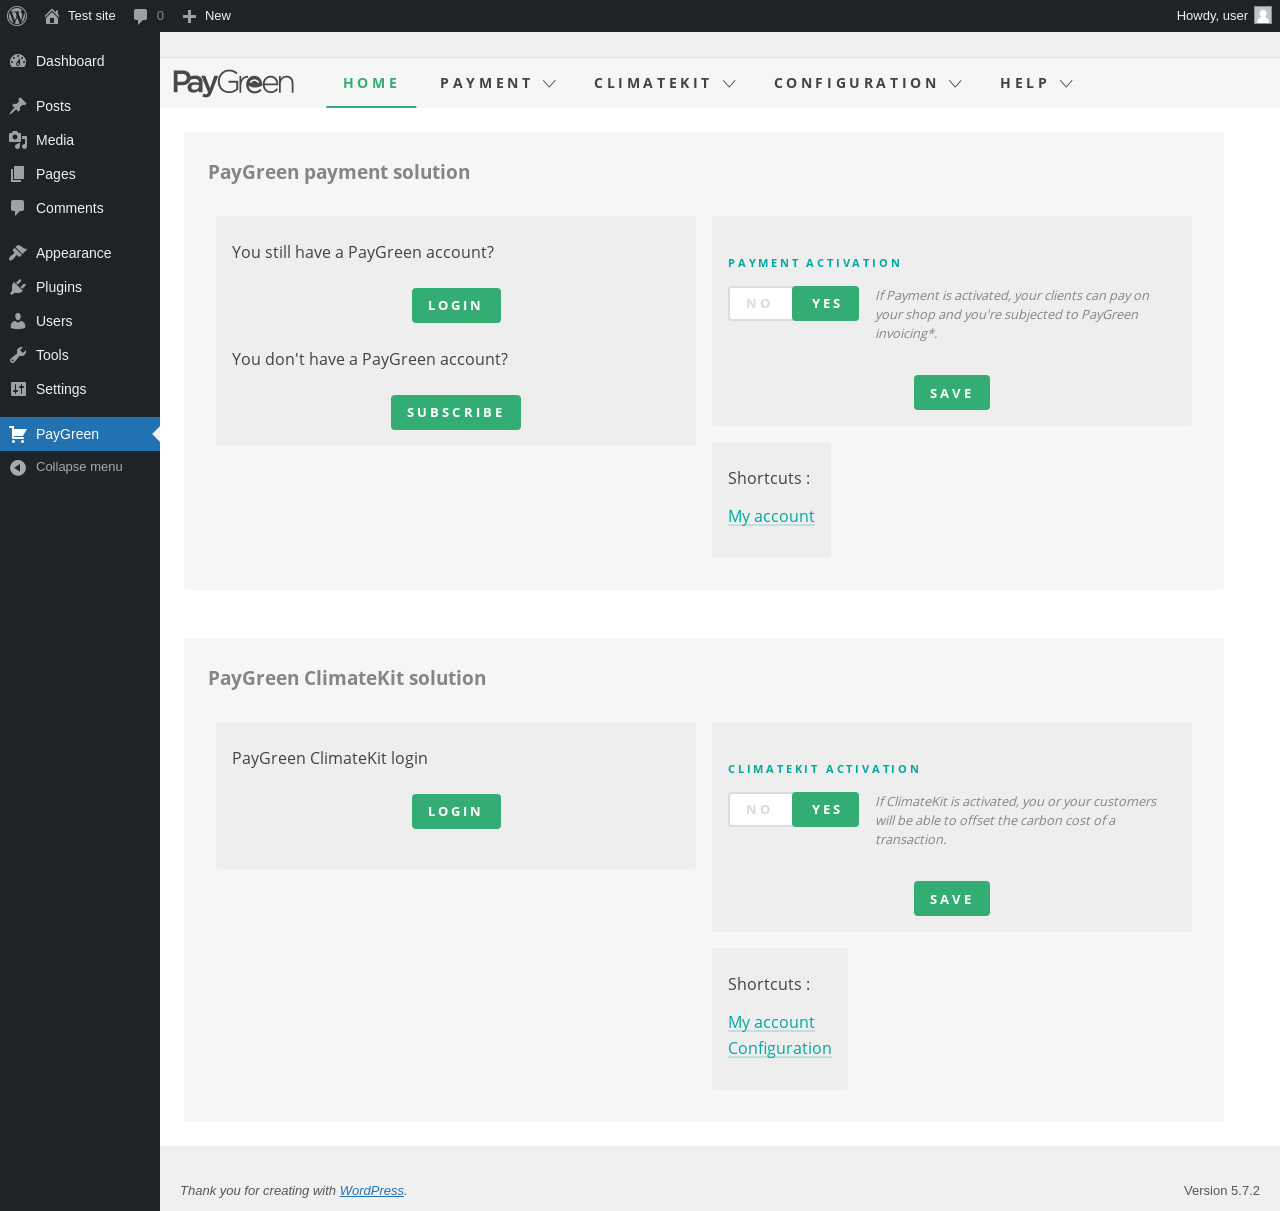The width and height of the screenshot is (1280, 1211).
Task: Open the Tools menu item
Action: tap(80, 355)
